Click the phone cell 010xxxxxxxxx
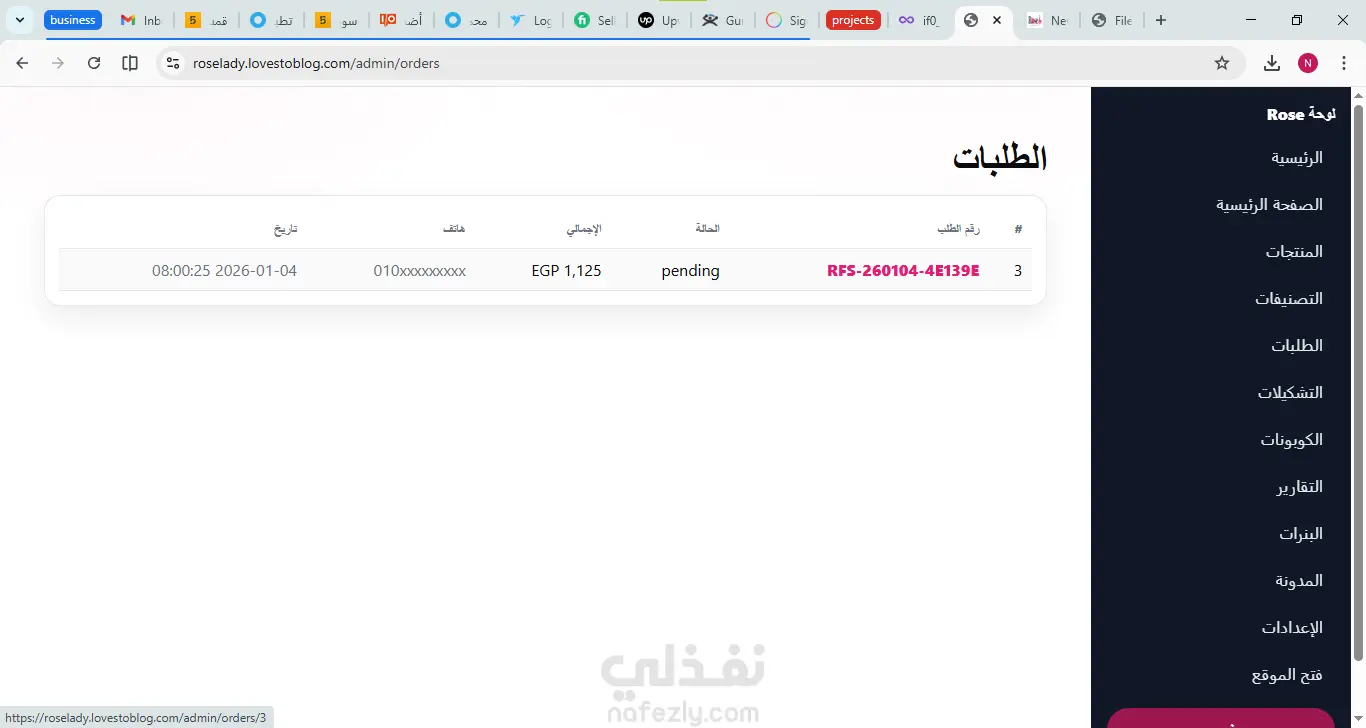The height and width of the screenshot is (728, 1366). (420, 271)
